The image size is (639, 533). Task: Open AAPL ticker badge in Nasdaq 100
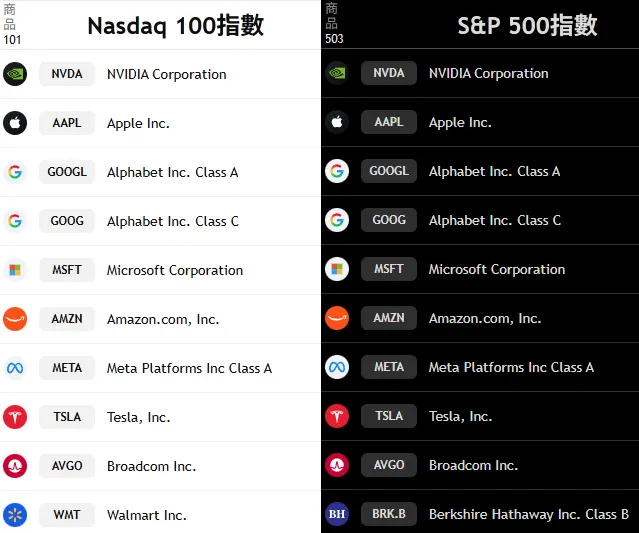pyautogui.click(x=67, y=123)
